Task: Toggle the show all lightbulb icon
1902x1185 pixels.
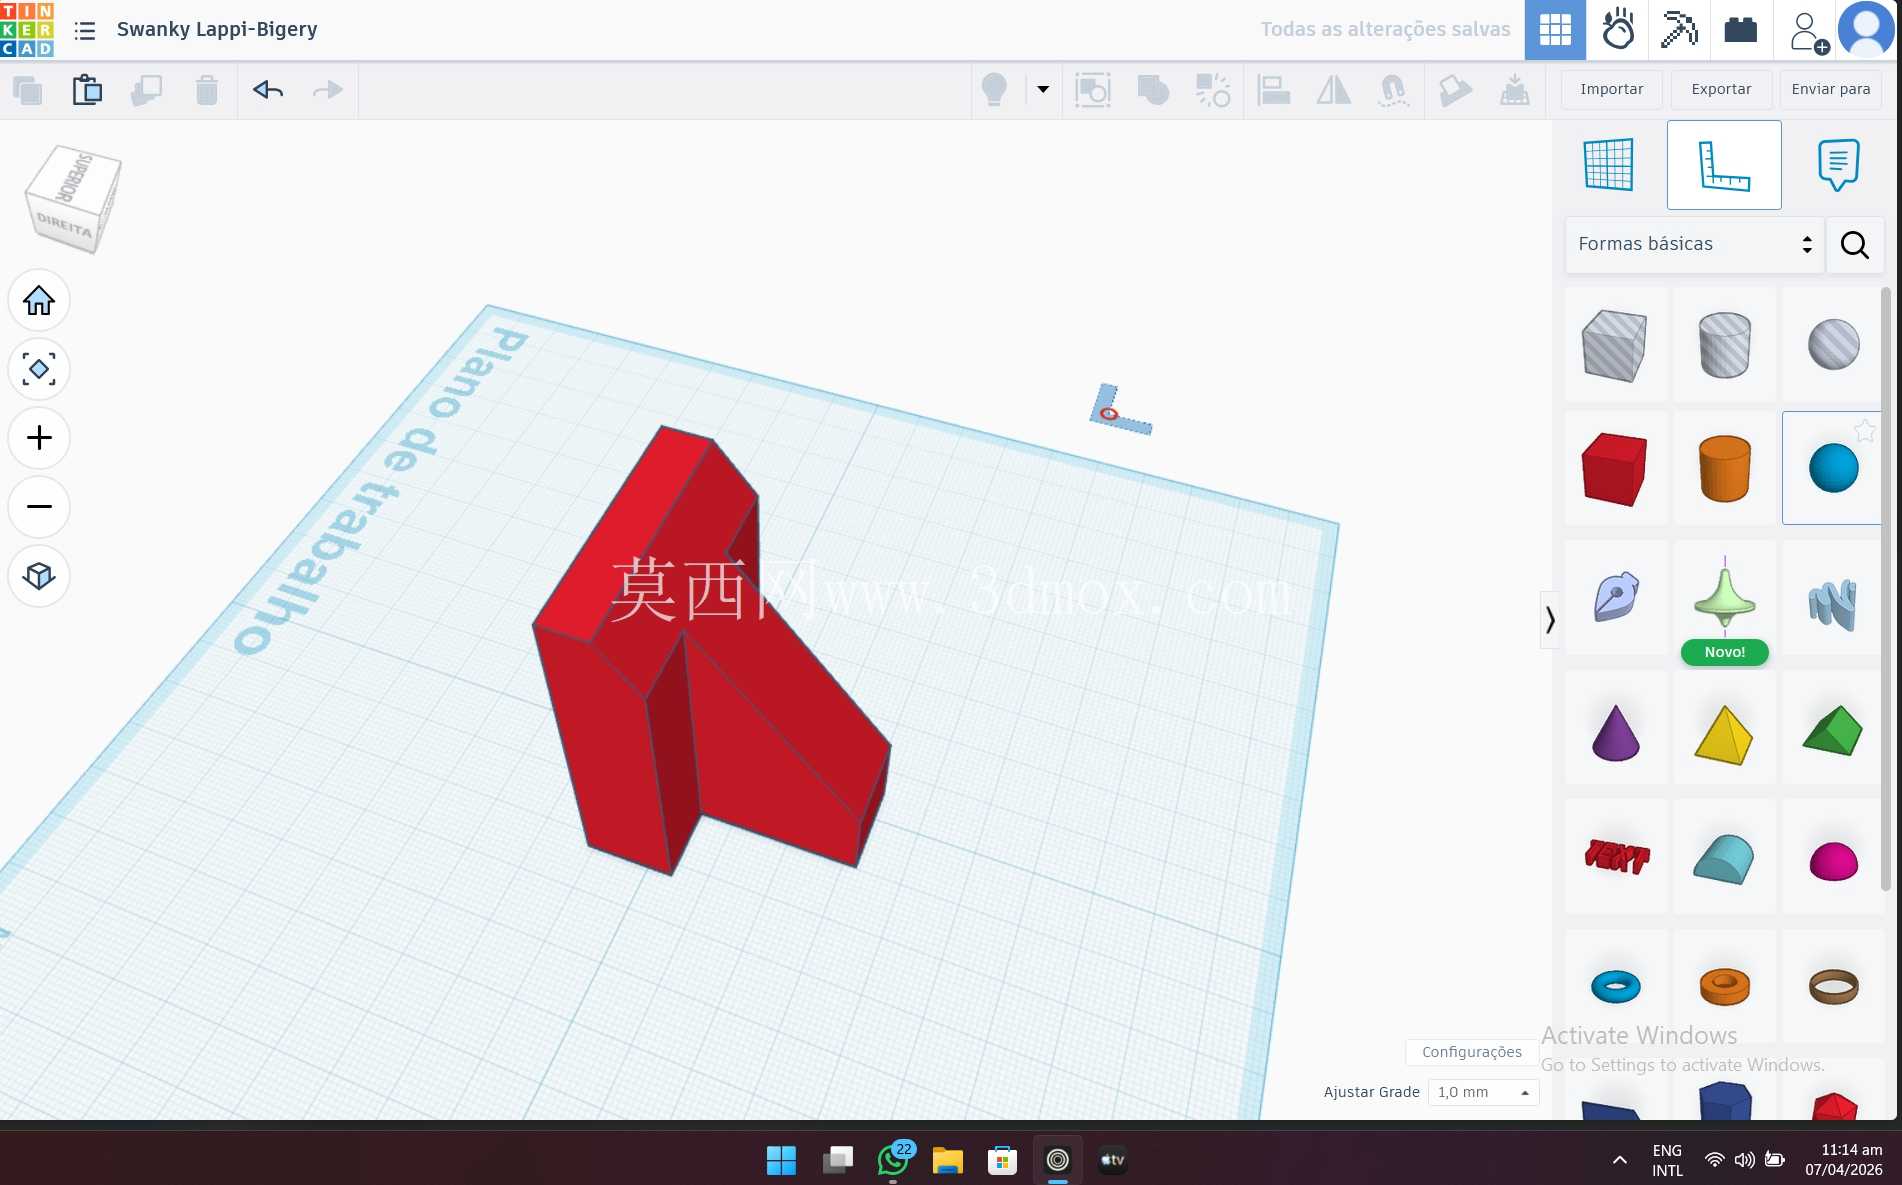Action: pyautogui.click(x=994, y=90)
